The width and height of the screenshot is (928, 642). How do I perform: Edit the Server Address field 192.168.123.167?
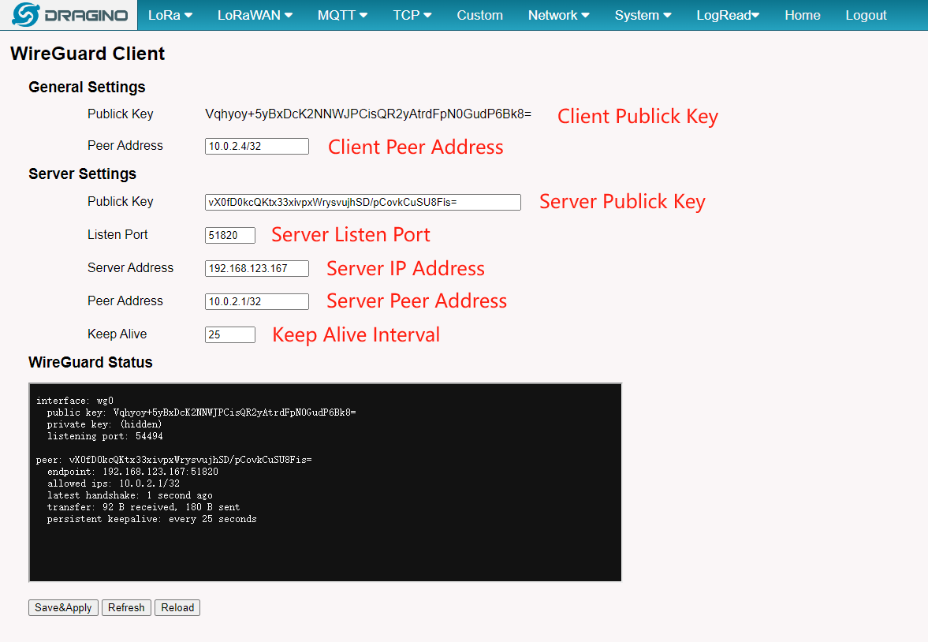pyautogui.click(x=257, y=268)
